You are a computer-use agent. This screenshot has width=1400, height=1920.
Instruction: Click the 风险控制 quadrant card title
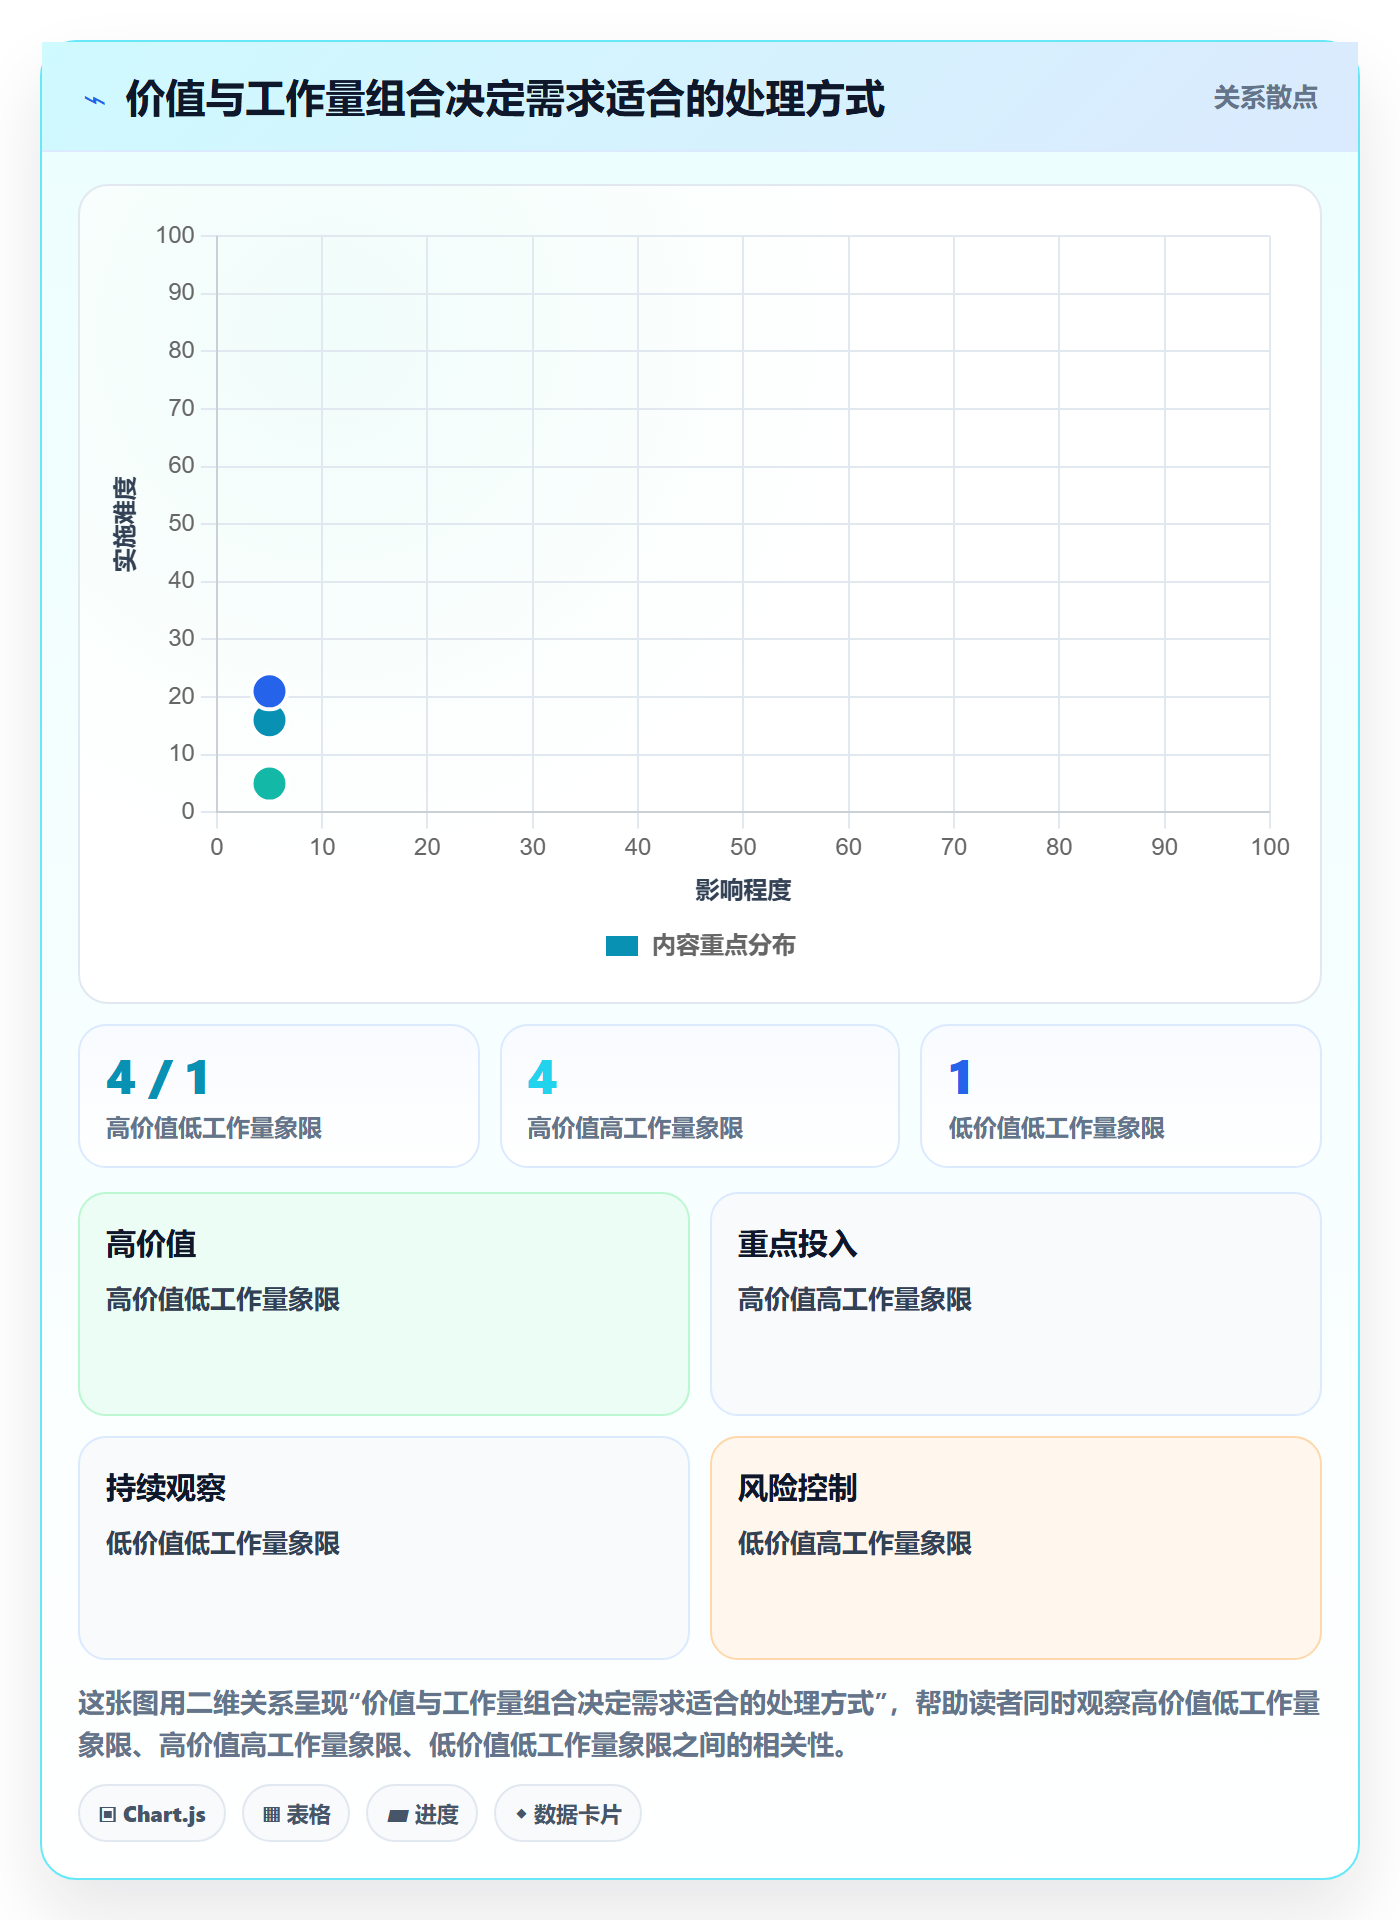[x=797, y=1488]
